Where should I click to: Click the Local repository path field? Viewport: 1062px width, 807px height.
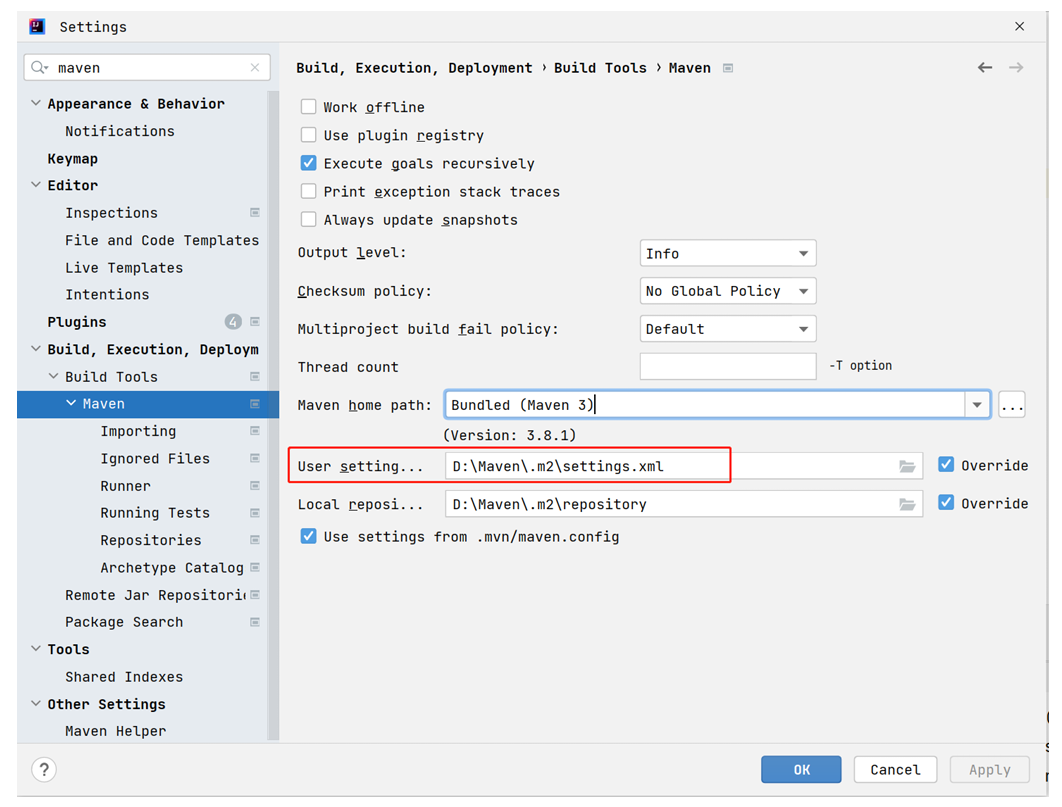point(684,504)
